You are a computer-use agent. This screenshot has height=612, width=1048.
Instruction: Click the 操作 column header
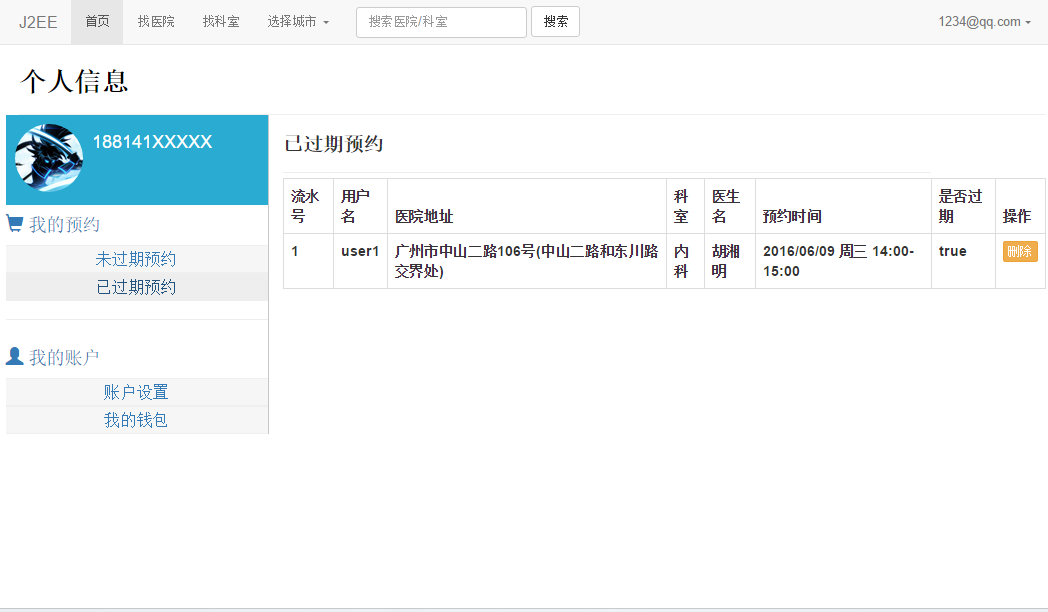point(1020,206)
